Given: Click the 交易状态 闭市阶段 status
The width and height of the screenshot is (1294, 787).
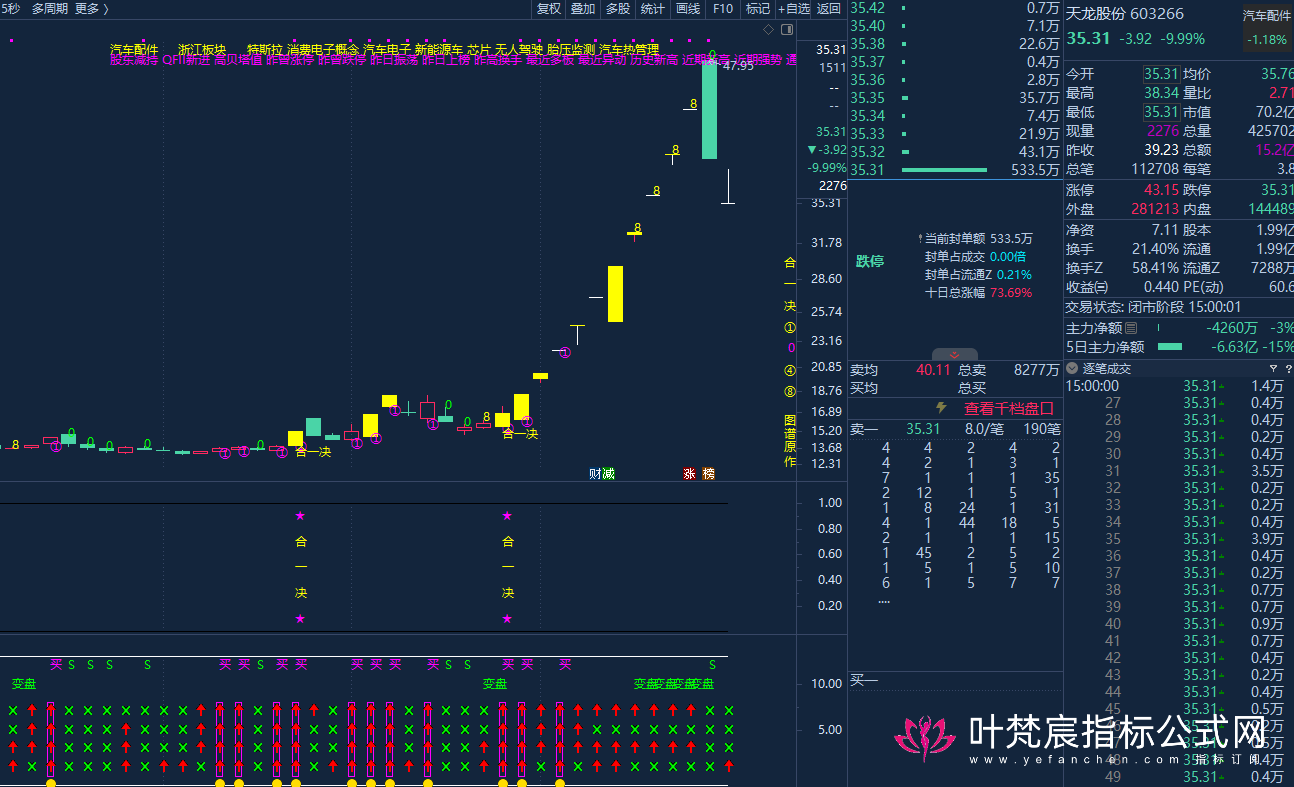Looking at the screenshot, I should [1153, 308].
